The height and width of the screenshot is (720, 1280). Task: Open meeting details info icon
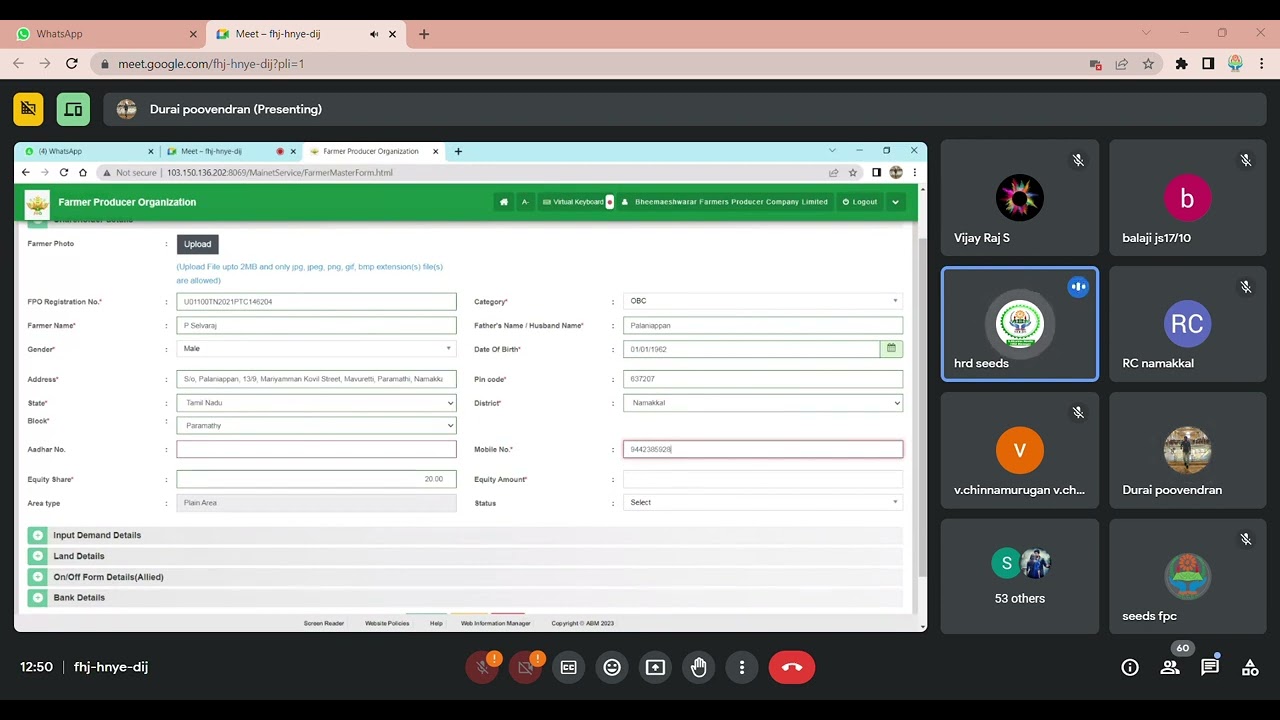pyautogui.click(x=1130, y=667)
